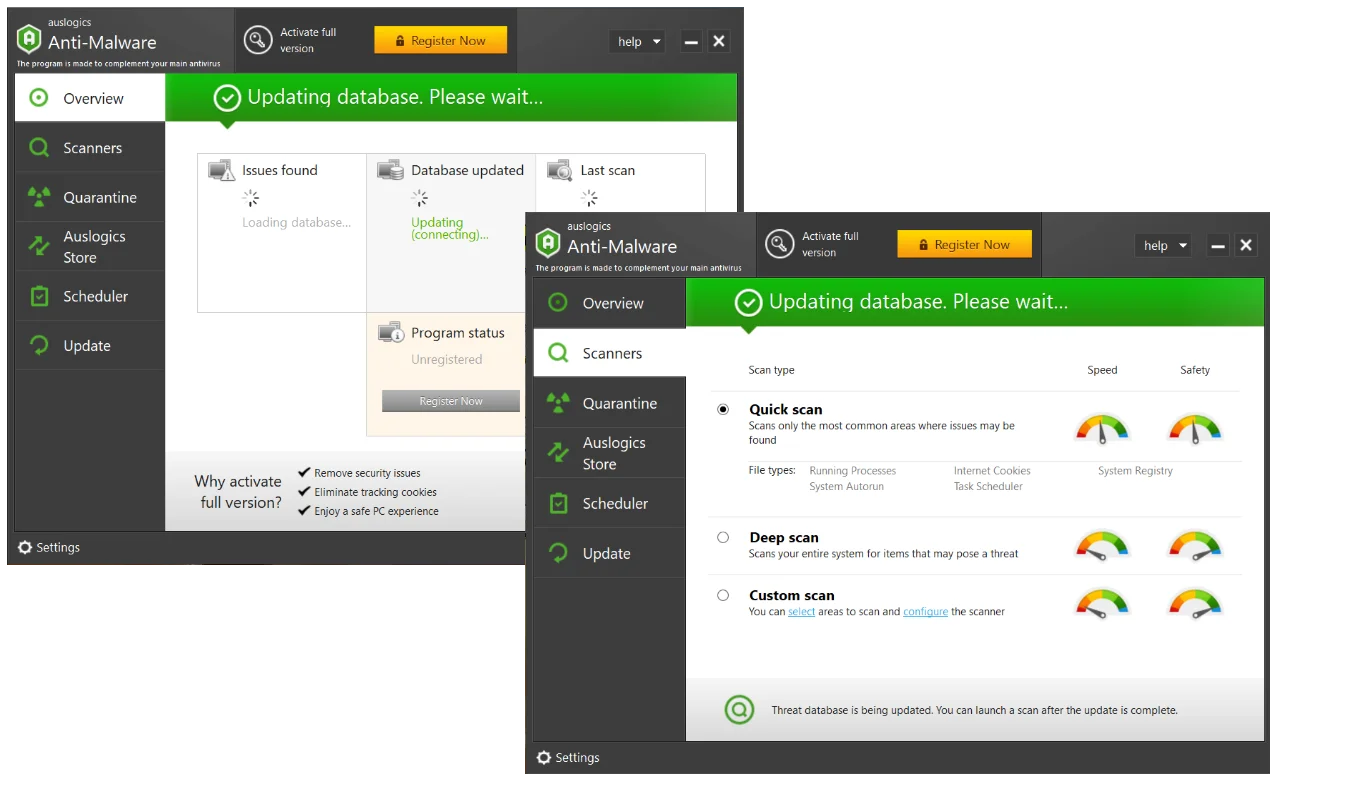
Task: Go to Quarantine tab in front window
Action: pyautogui.click(x=610, y=403)
